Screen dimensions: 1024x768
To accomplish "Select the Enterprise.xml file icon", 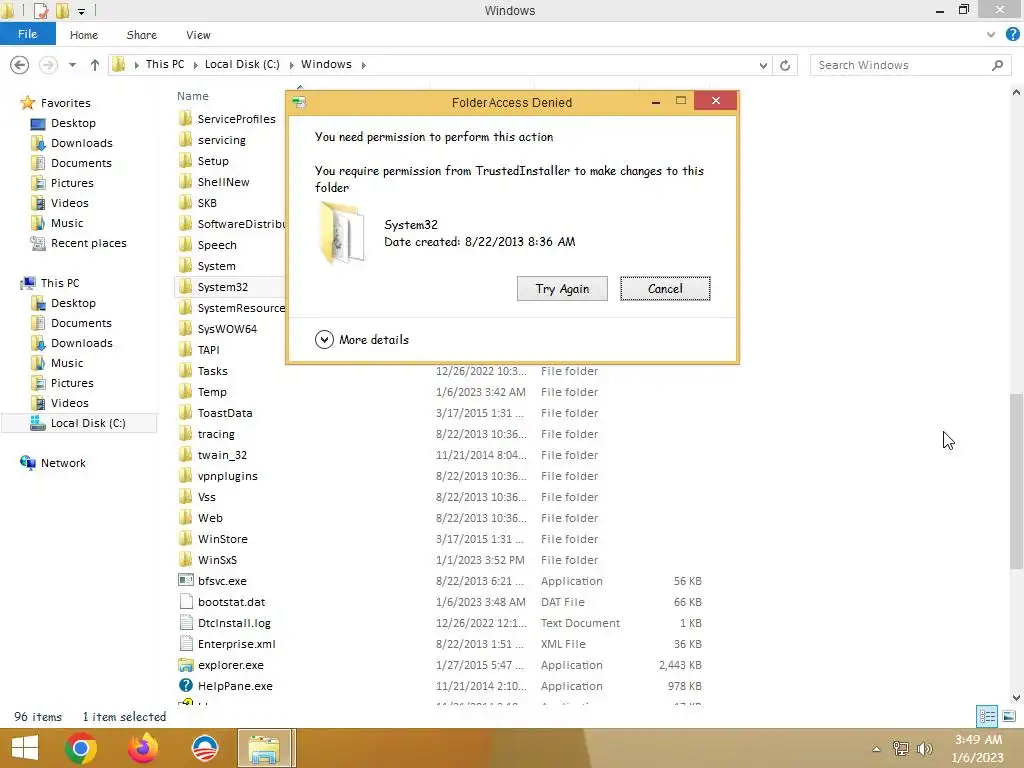I will [x=185, y=643].
